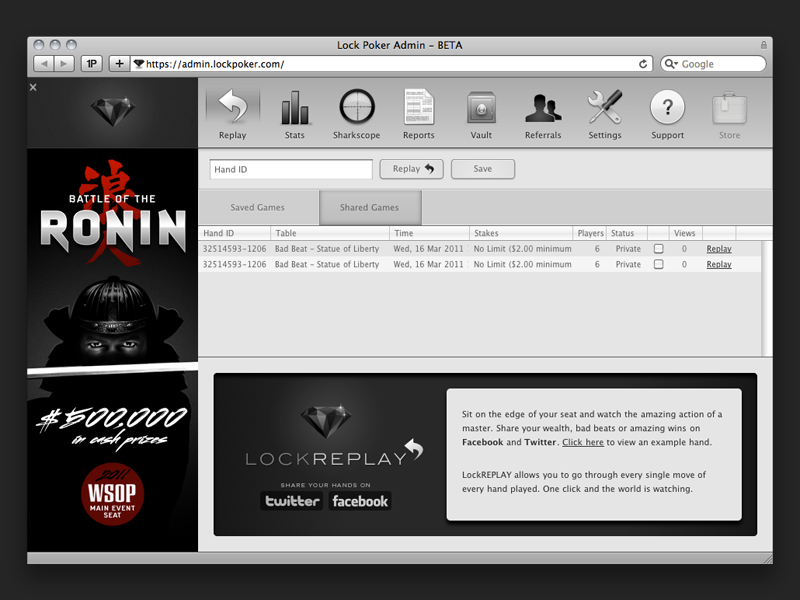Click the browser back arrow button
This screenshot has width=800, height=600.
[44, 64]
